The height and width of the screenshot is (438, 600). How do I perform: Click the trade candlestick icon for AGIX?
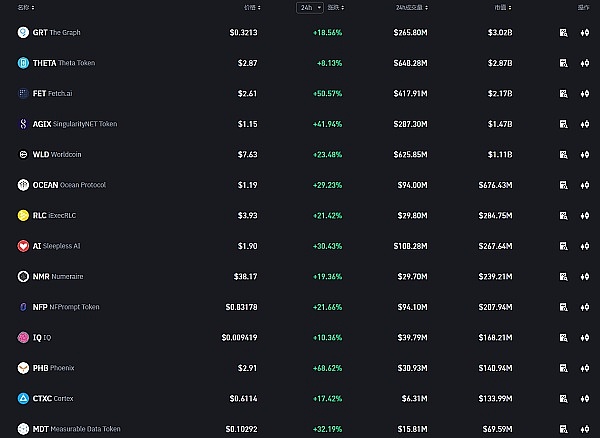[x=584, y=124]
